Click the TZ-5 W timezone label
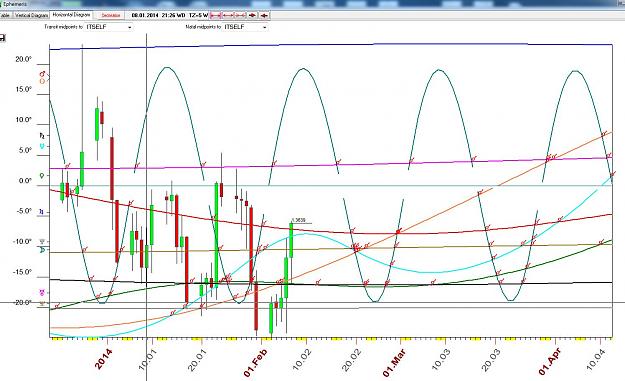This screenshot has width=625, height=381. [198, 15]
